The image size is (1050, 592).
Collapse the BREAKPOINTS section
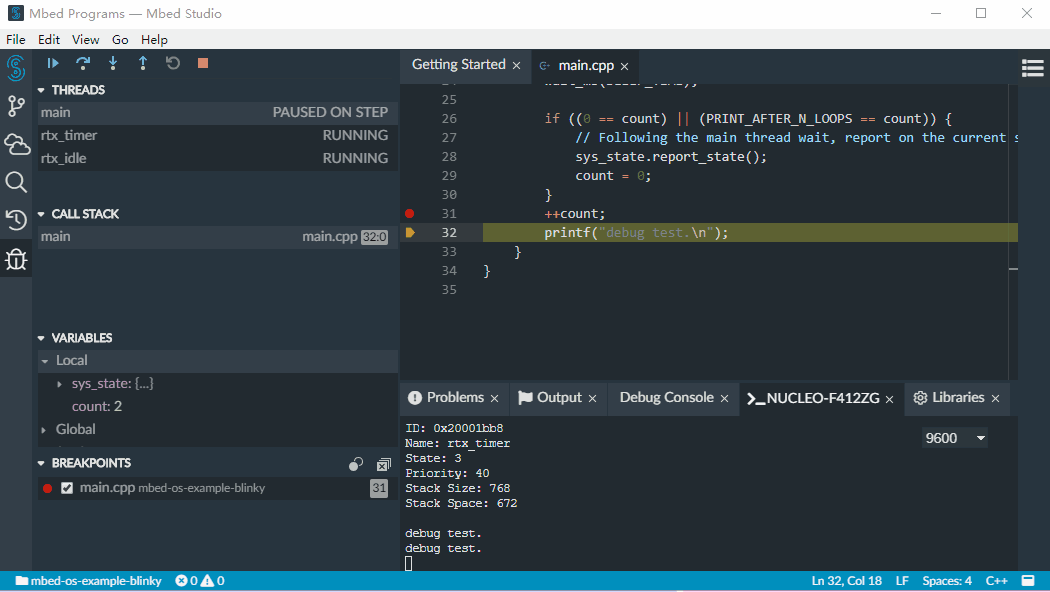[42, 463]
